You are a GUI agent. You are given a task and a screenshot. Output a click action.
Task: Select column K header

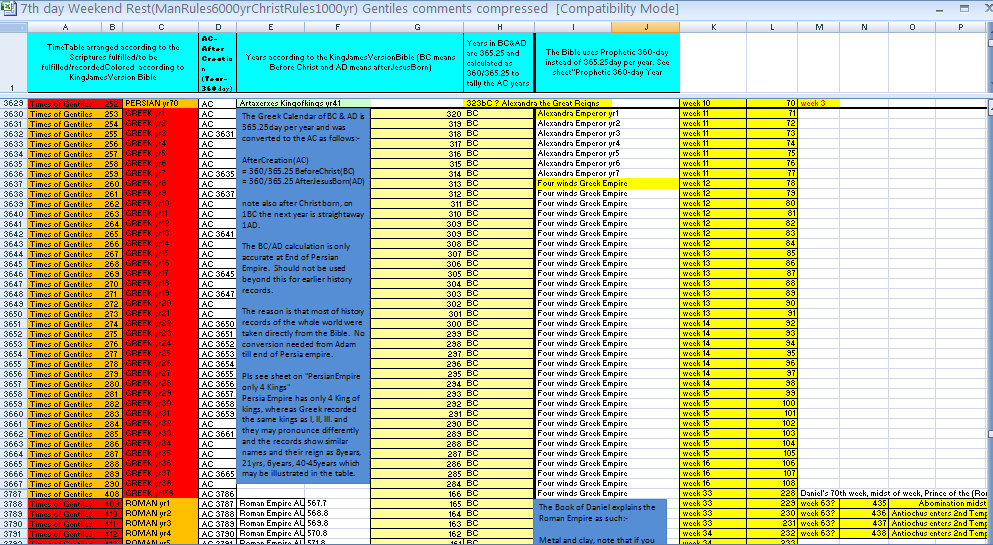point(714,27)
